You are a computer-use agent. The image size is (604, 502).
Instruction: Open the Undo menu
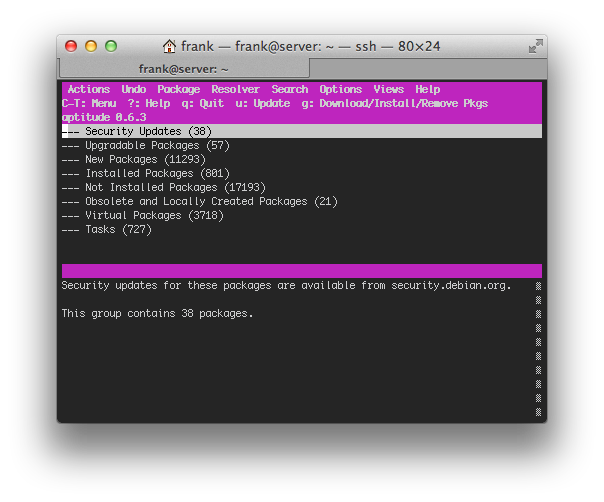click(134, 89)
